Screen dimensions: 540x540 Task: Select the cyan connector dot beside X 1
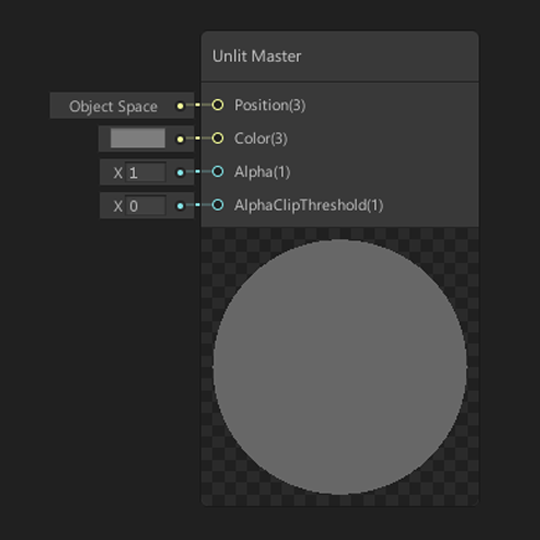point(180,173)
